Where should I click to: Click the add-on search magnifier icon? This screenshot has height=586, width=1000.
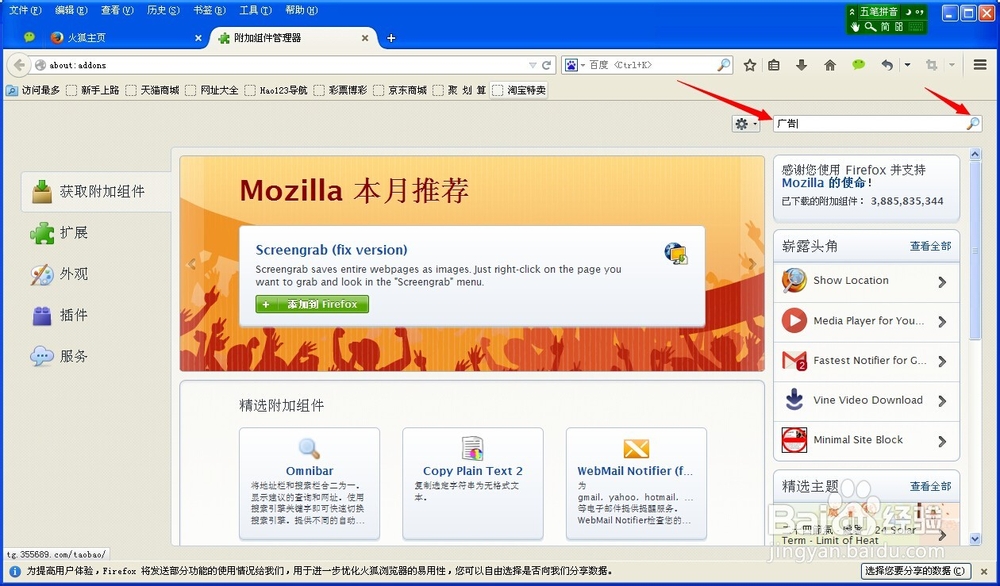tap(973, 123)
